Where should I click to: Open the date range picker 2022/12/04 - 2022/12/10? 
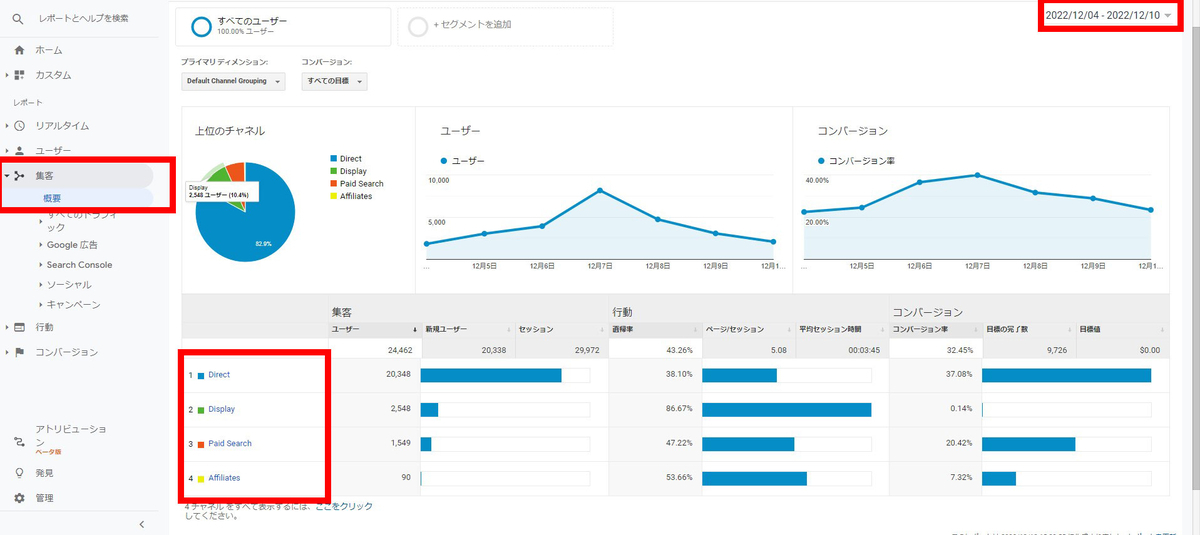(x=1109, y=15)
